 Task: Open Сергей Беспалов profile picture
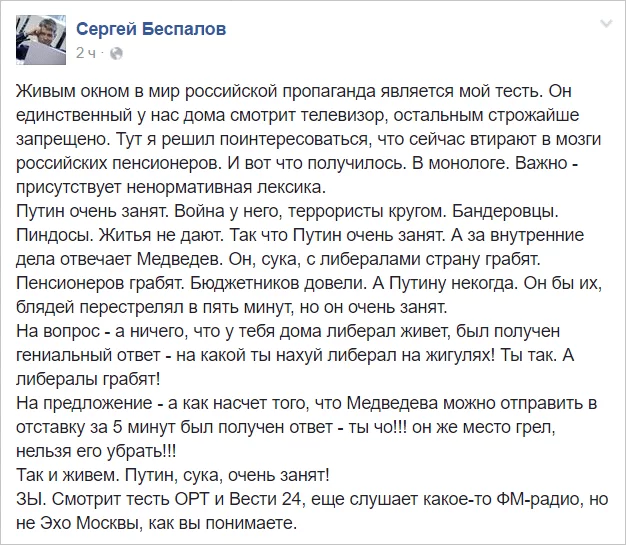pos(41,40)
